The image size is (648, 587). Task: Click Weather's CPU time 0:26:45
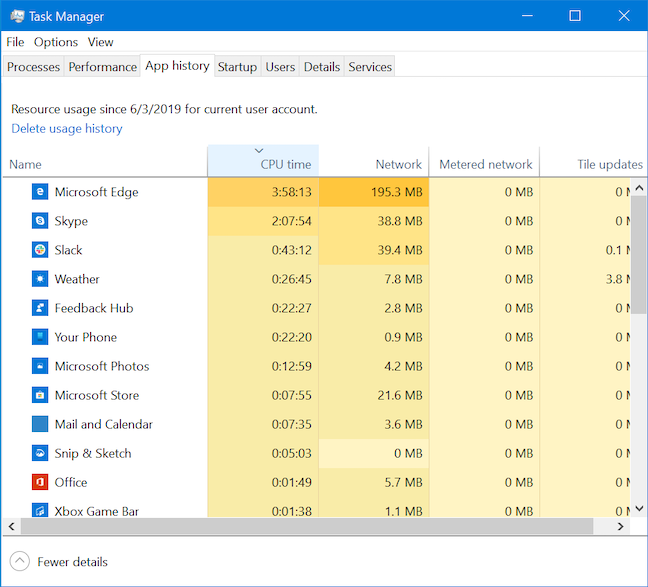(291, 279)
